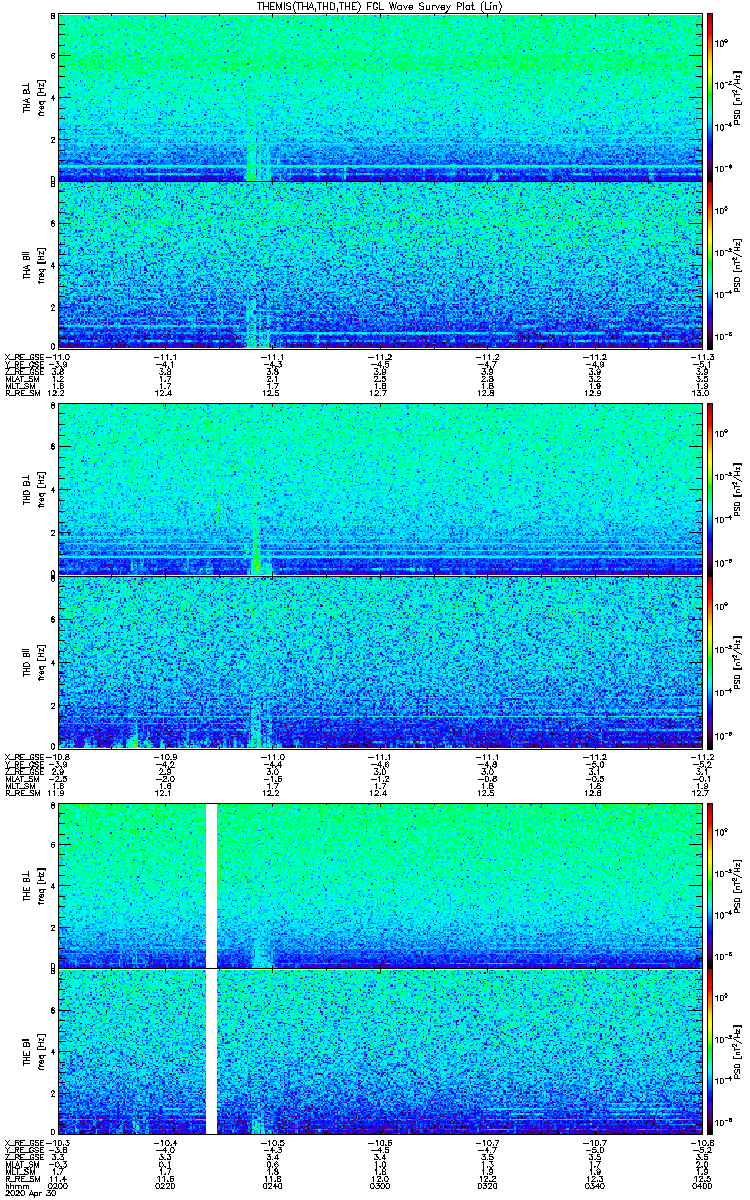Click the THD X_RE_GSE value -10.9
This screenshot has width=750, height=1200.
point(165,757)
